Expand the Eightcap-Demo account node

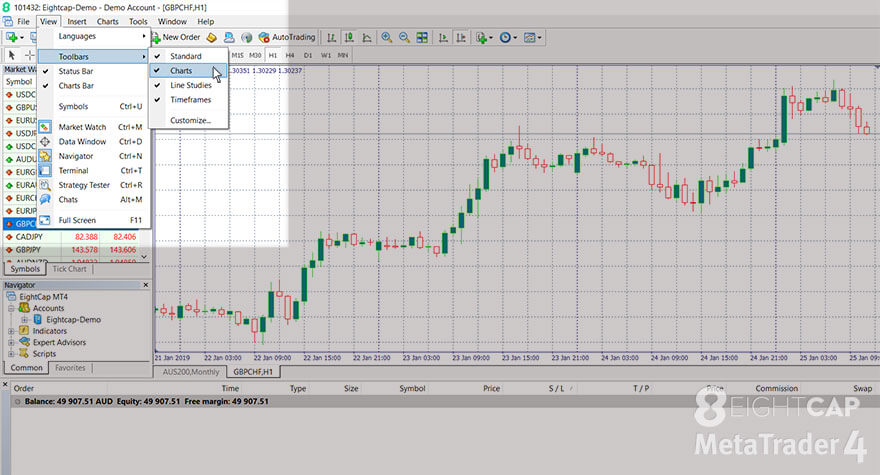25,319
